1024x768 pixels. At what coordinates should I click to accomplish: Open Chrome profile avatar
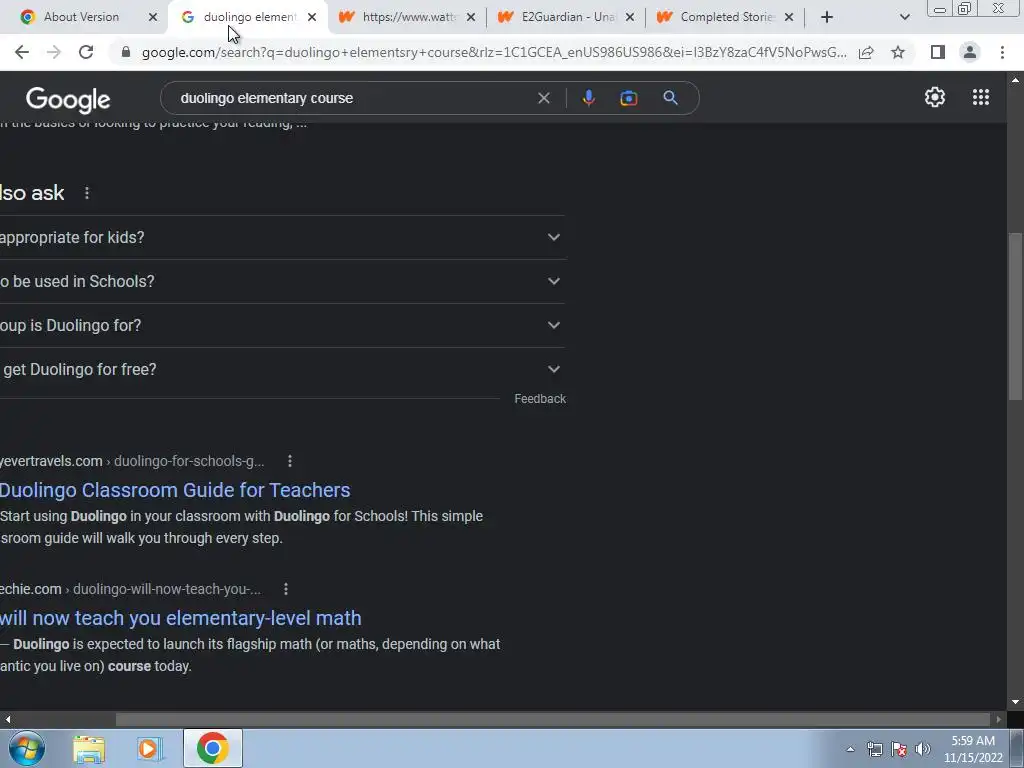[970, 52]
